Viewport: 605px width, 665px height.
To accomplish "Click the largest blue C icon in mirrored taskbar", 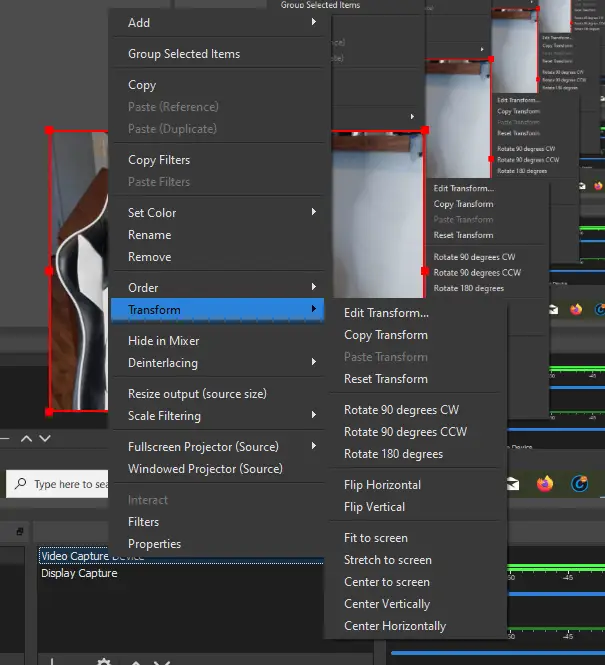I will [580, 483].
